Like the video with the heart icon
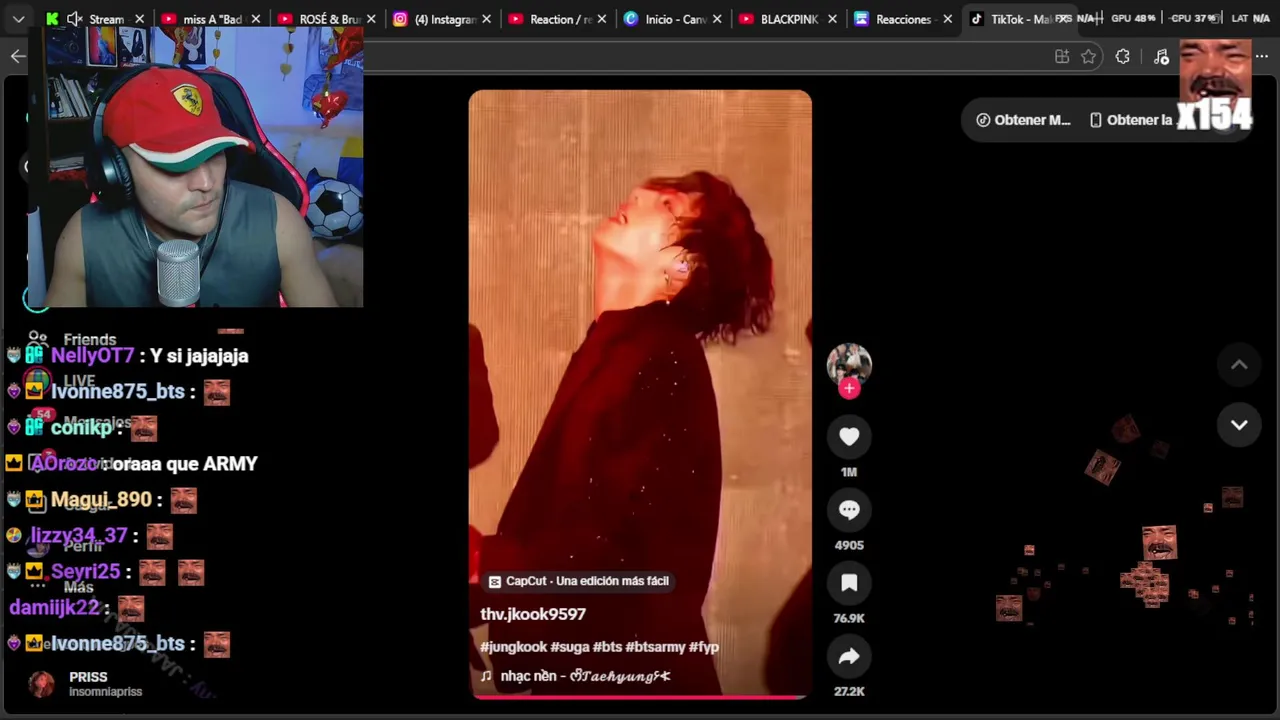 coord(849,437)
